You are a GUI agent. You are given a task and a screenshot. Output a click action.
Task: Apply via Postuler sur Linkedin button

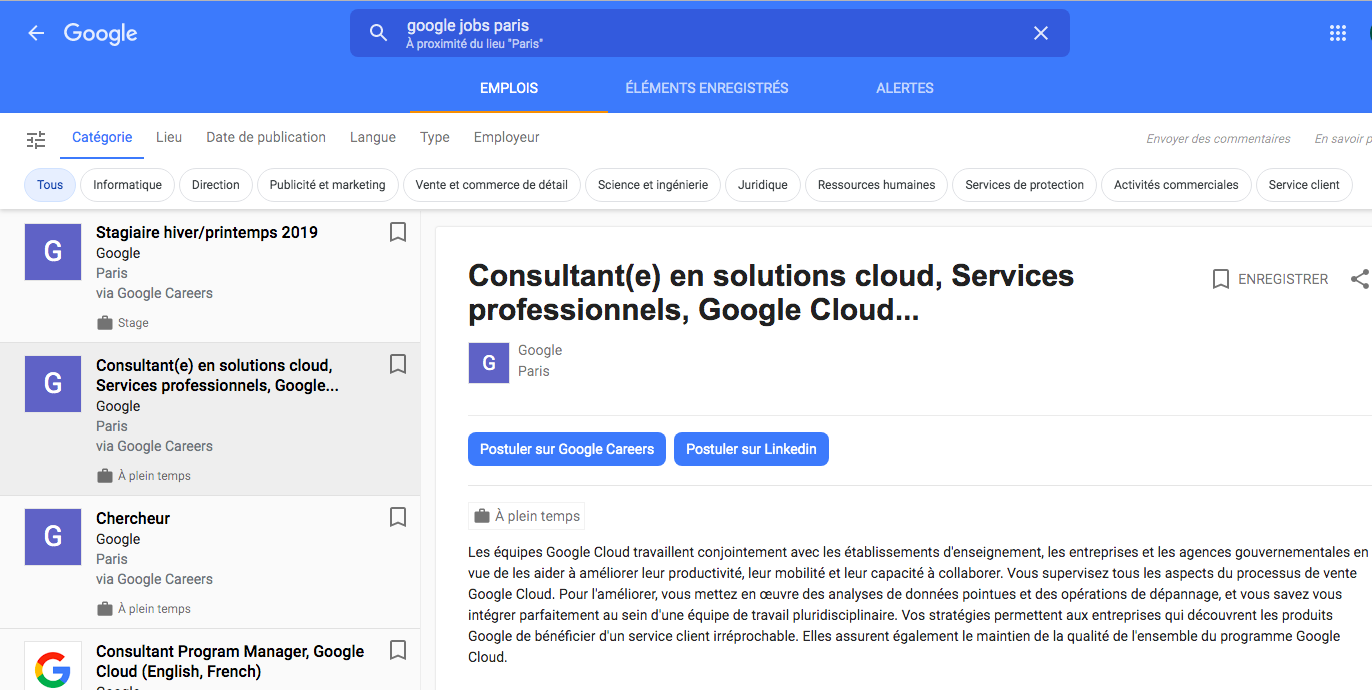click(x=751, y=449)
